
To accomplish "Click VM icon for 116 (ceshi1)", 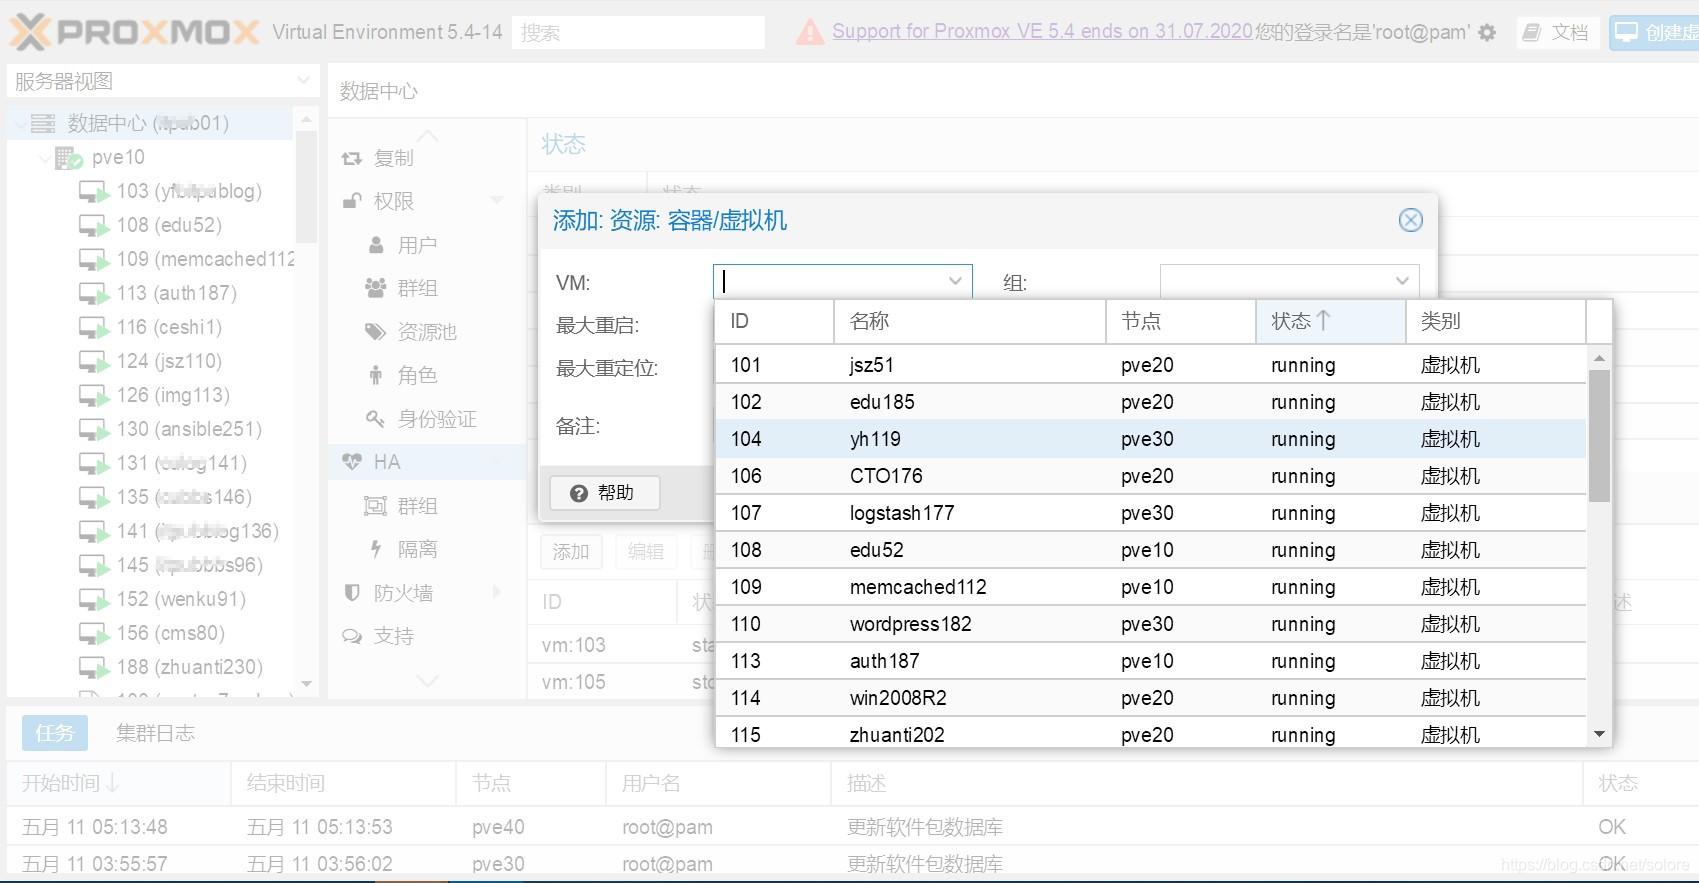I will (x=94, y=328).
